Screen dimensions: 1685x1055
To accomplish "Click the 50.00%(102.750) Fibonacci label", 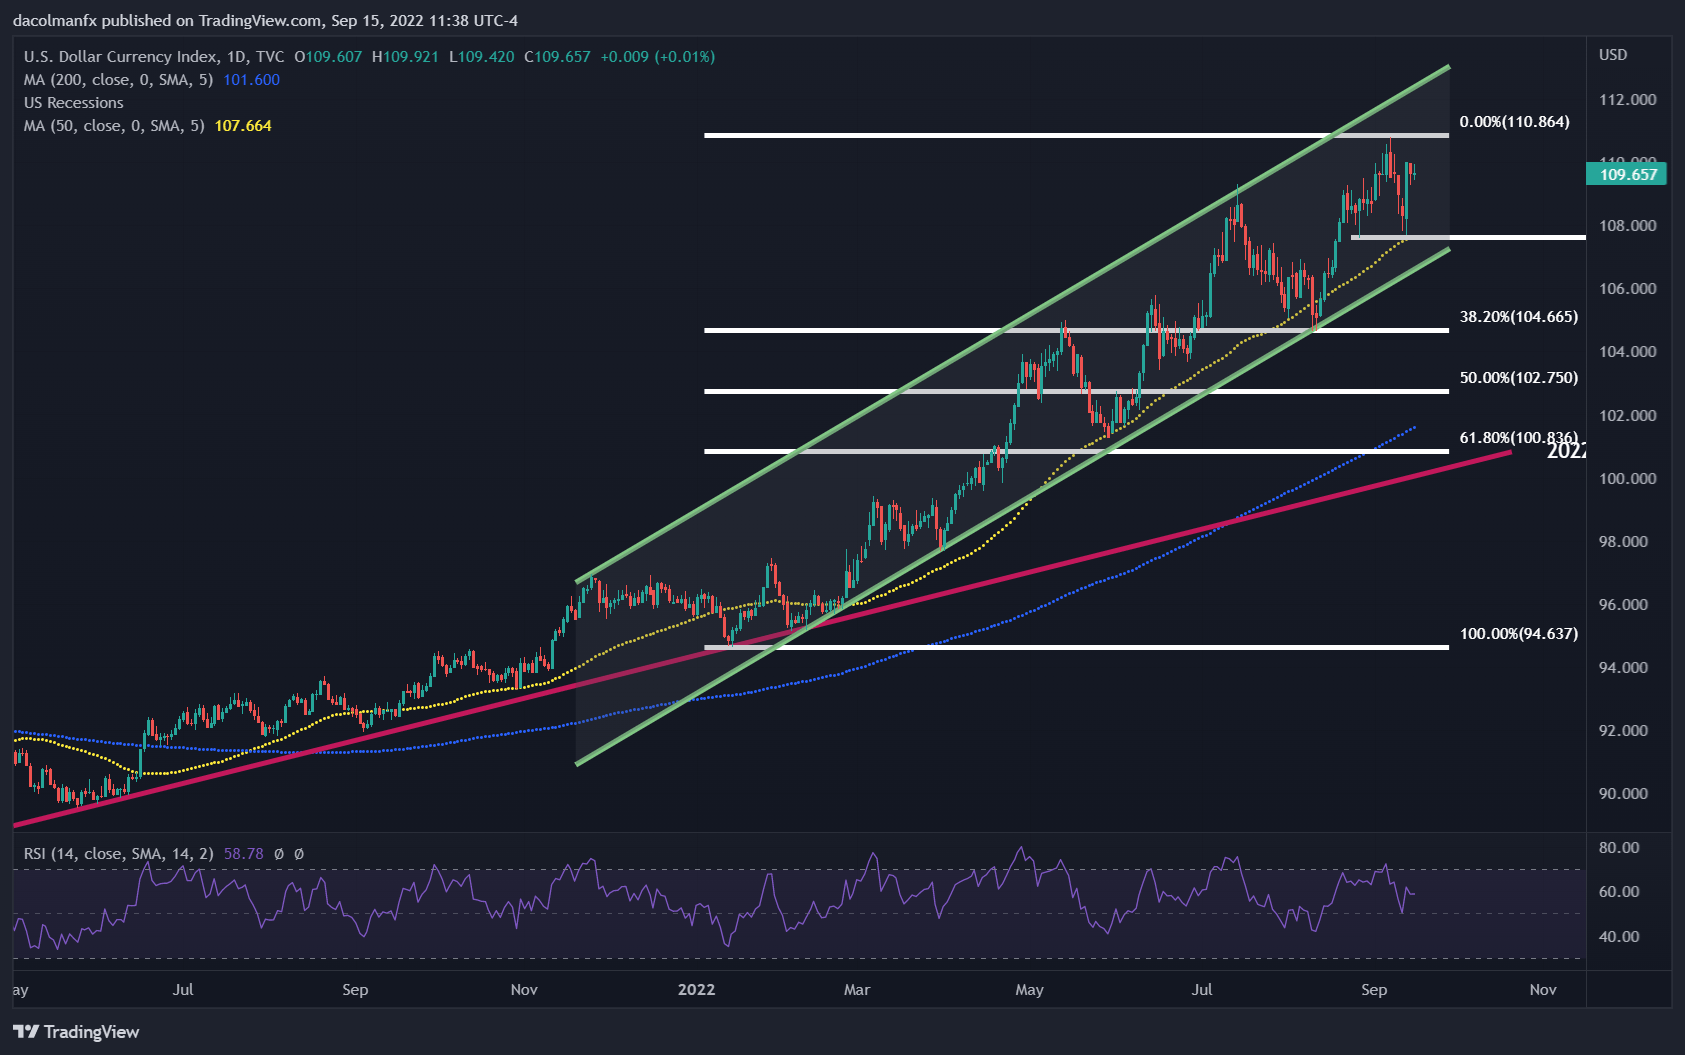I will point(1518,378).
